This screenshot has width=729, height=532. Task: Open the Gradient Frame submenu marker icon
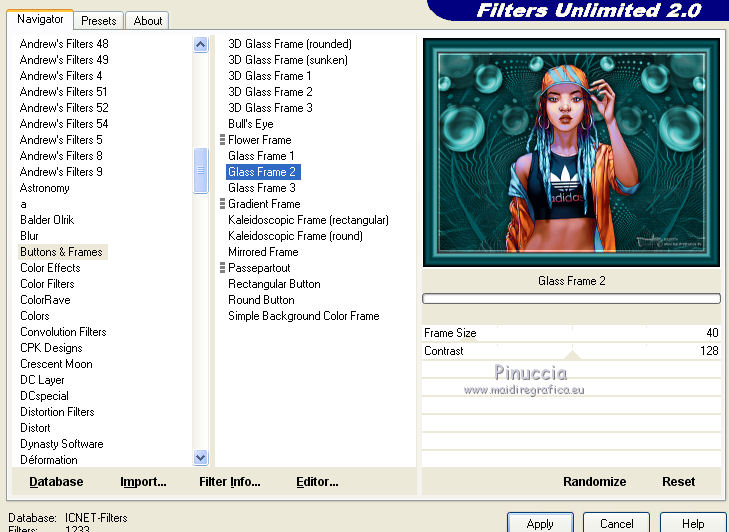[x=222, y=204]
